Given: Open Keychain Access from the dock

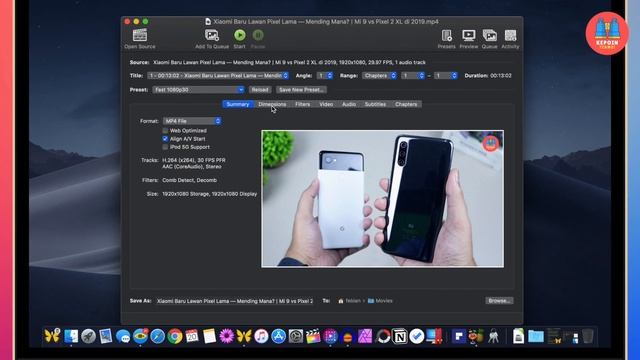Looking at the screenshot, I should (493, 336).
